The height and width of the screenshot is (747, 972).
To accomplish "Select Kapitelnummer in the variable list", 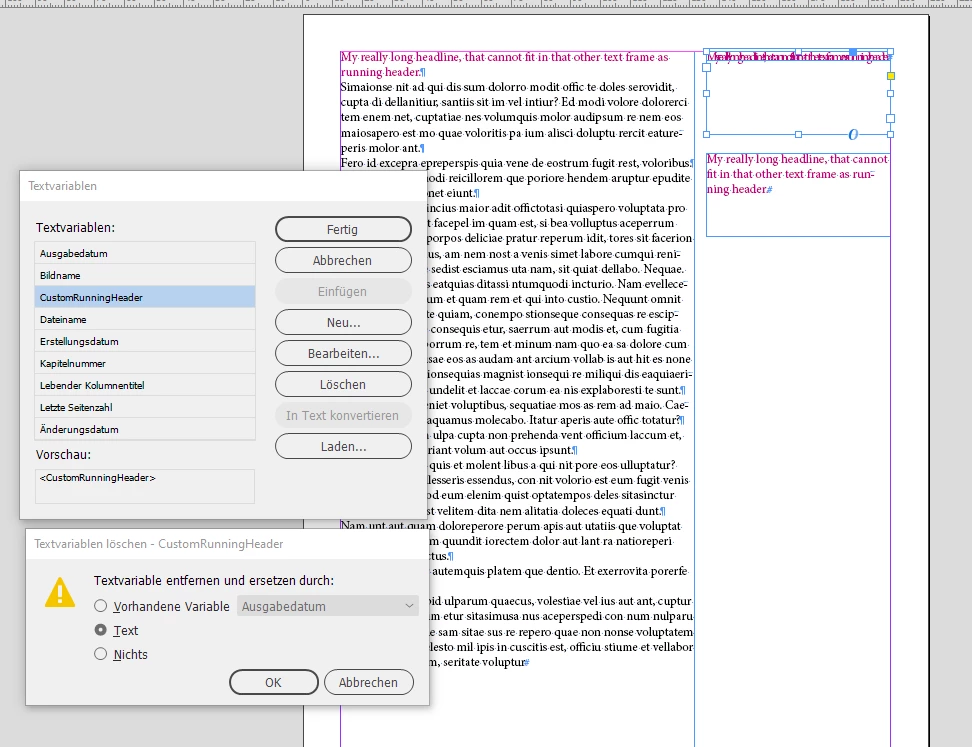I will pyautogui.click(x=145, y=363).
